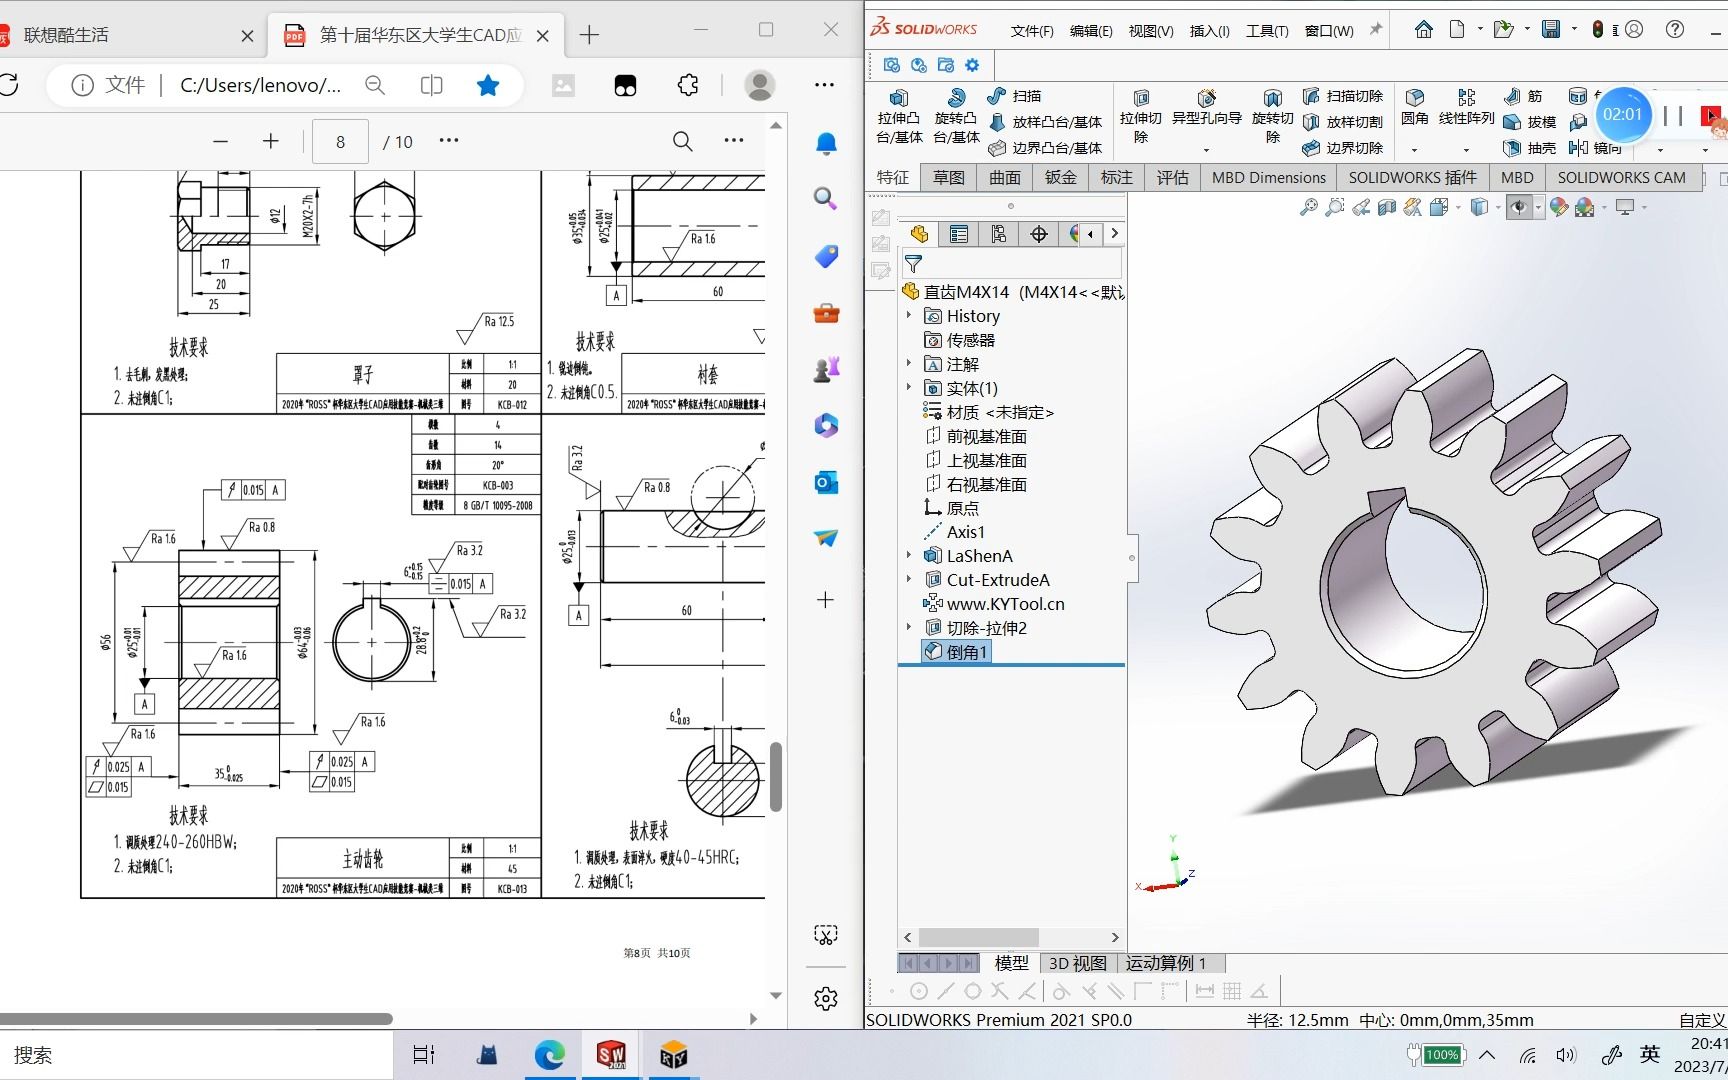Select the Linear Pattern (线性阵列) tool
The image size is (1728, 1080).
[1466, 108]
